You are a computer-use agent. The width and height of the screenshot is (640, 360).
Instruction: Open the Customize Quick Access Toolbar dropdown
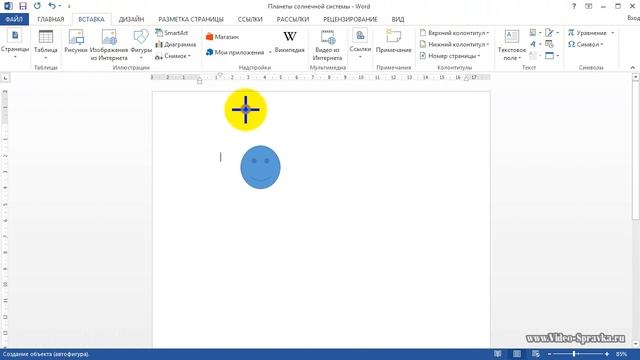[69, 6]
